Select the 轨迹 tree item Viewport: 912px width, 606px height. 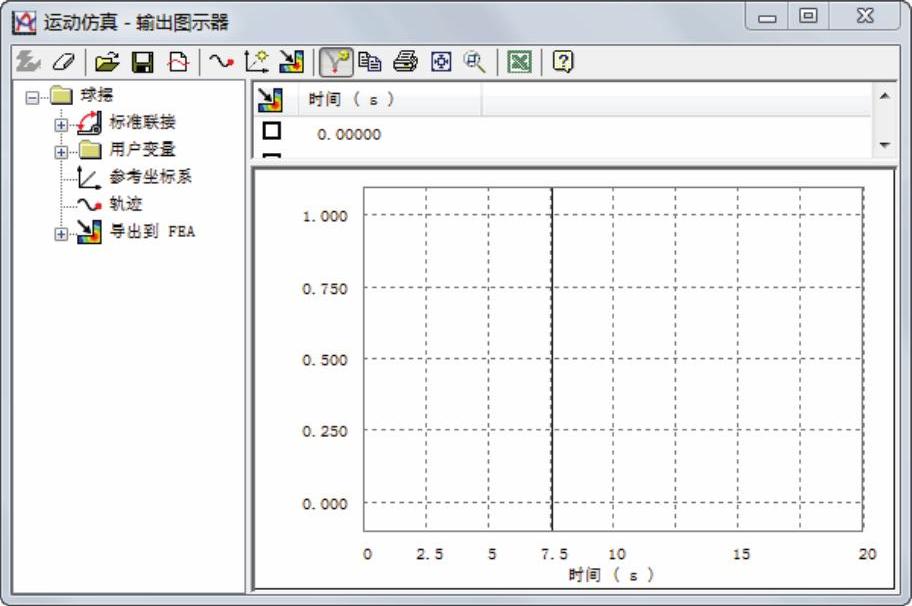(x=126, y=204)
